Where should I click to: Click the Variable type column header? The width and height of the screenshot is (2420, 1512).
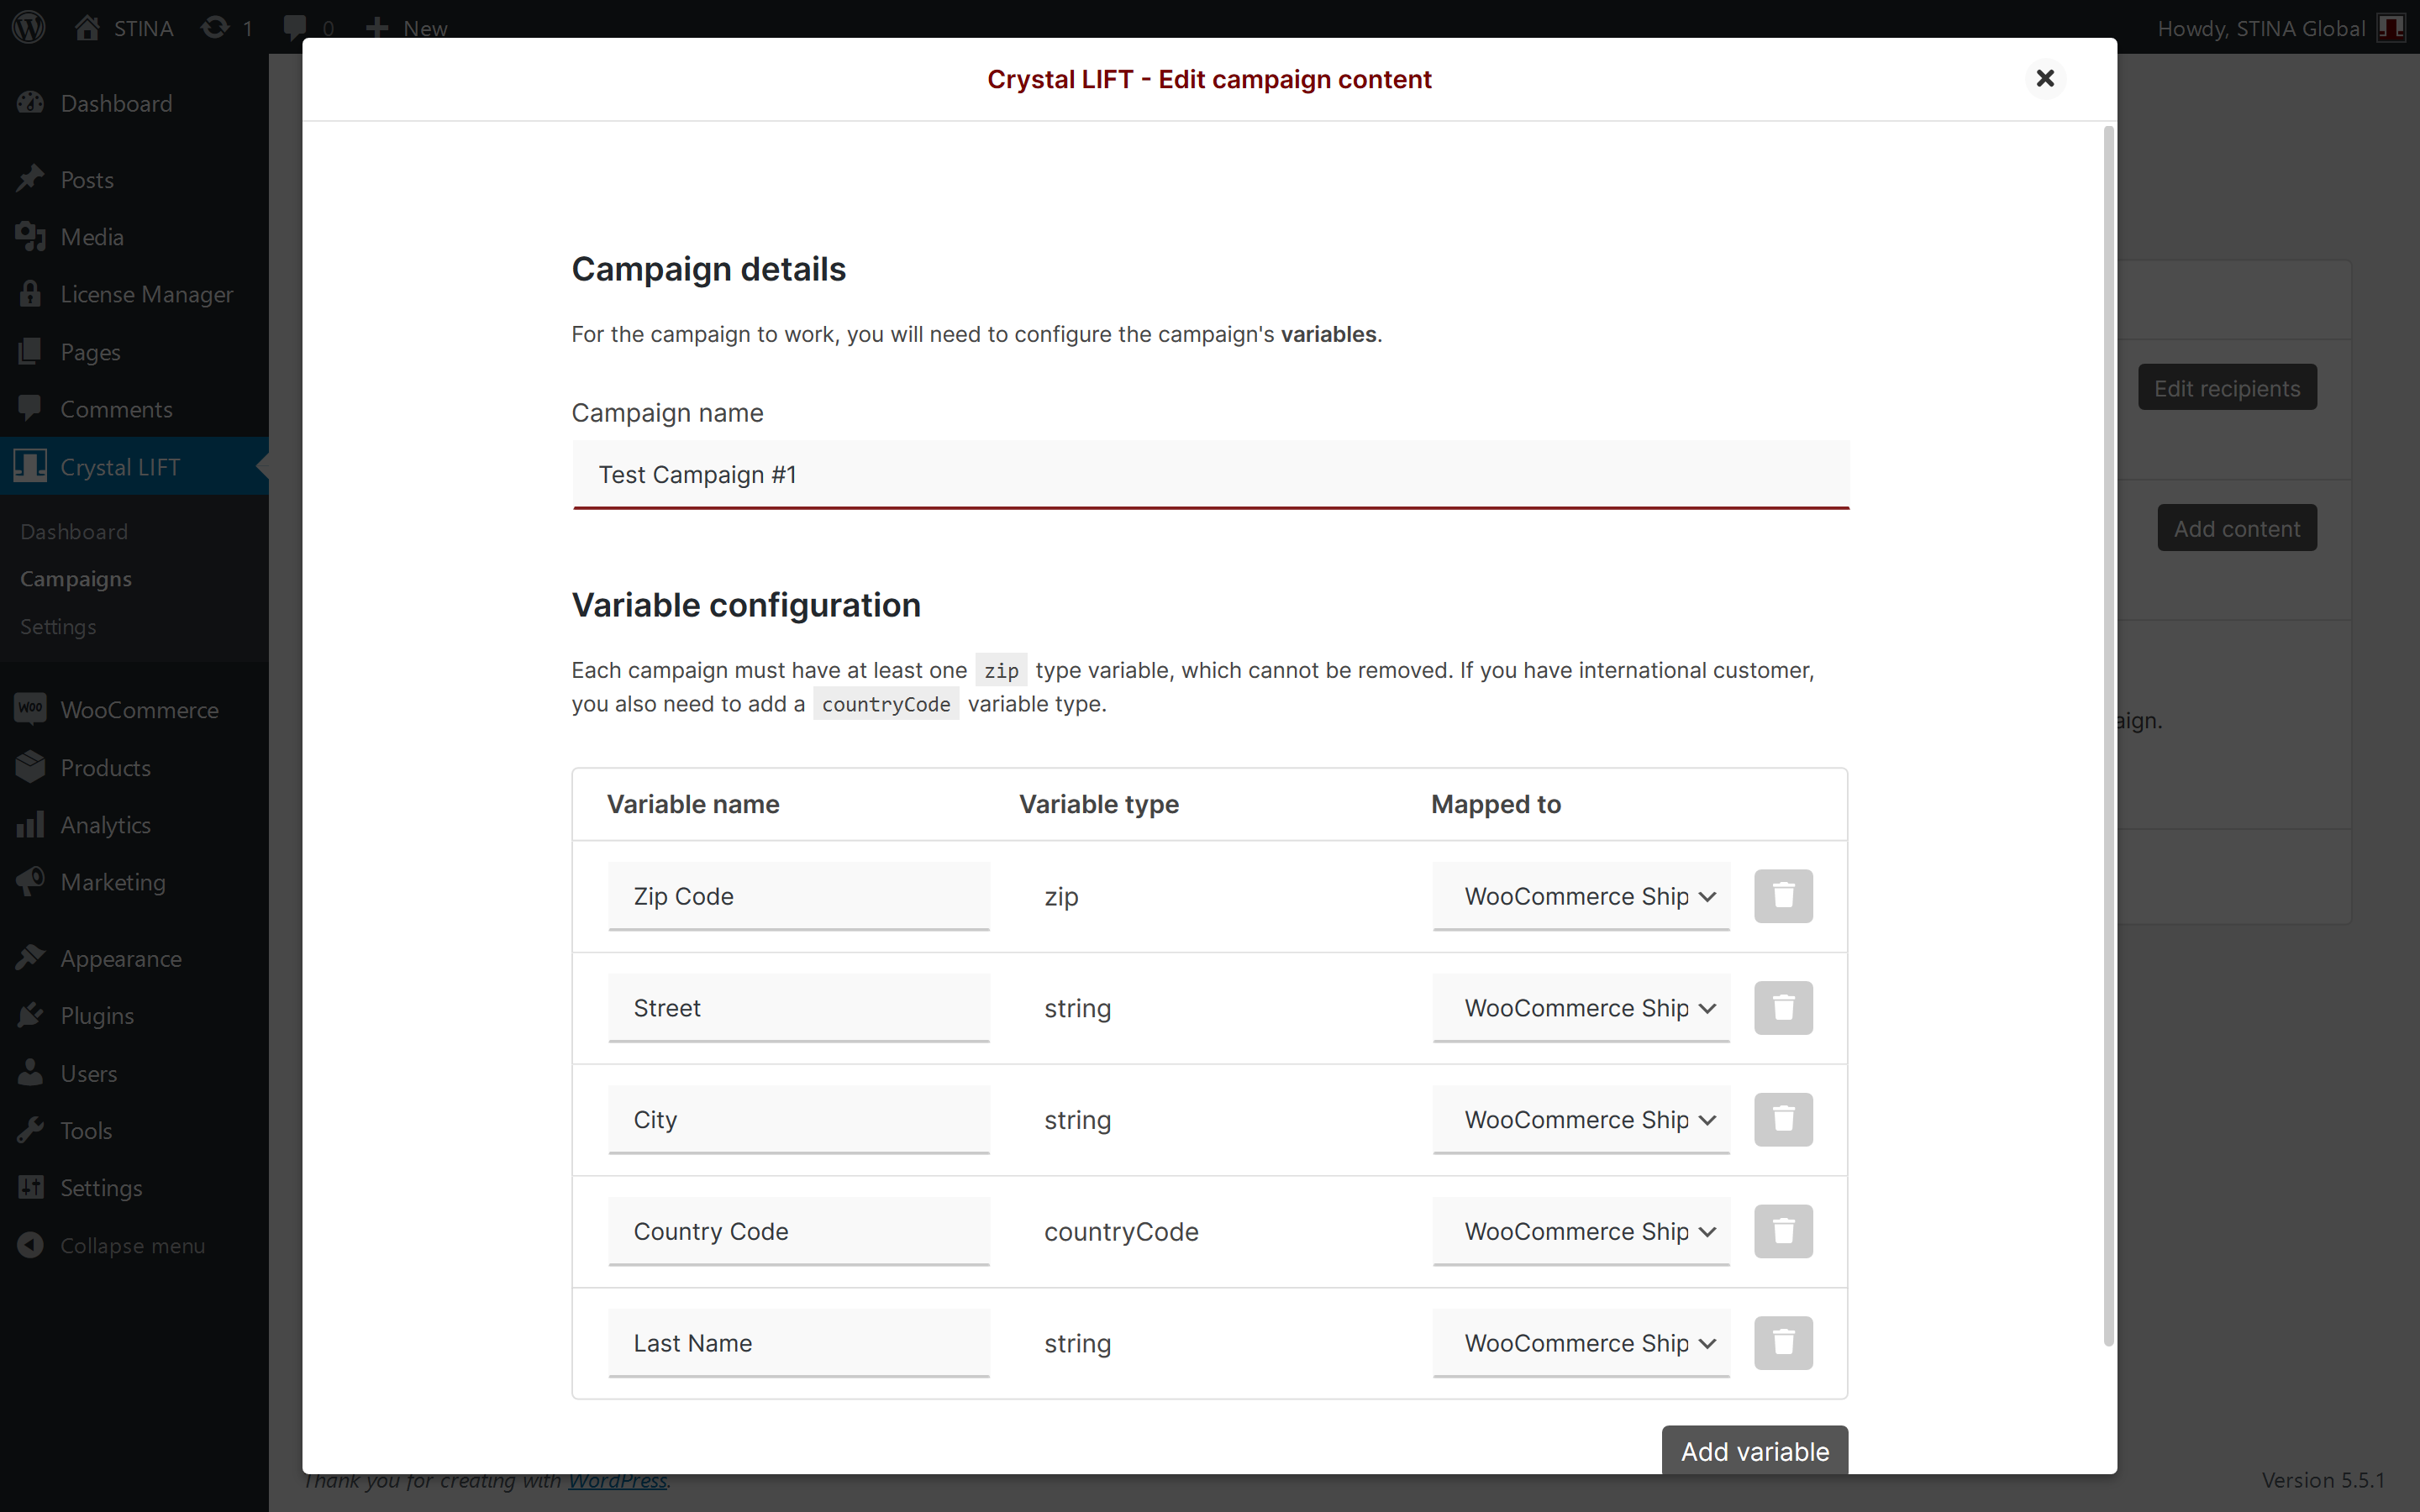[1098, 804]
